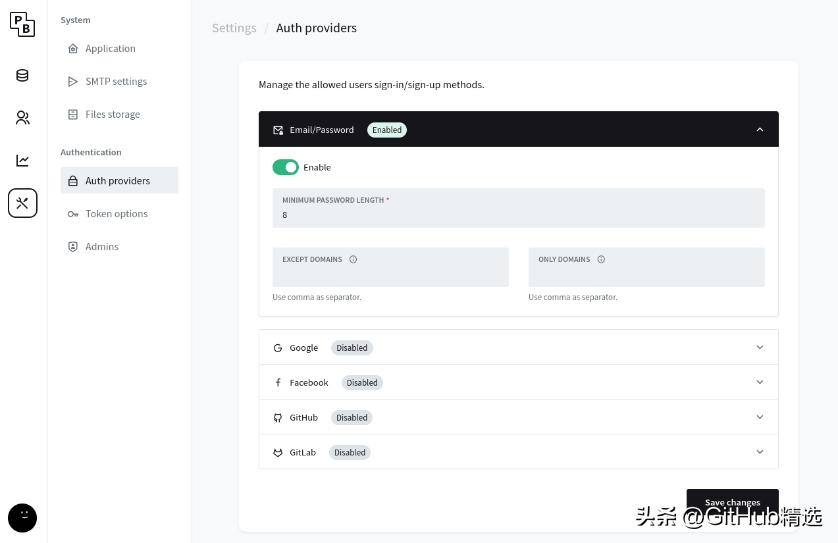The image size is (838, 543).
Task: Click the Google Disabled badge
Action: tap(352, 348)
